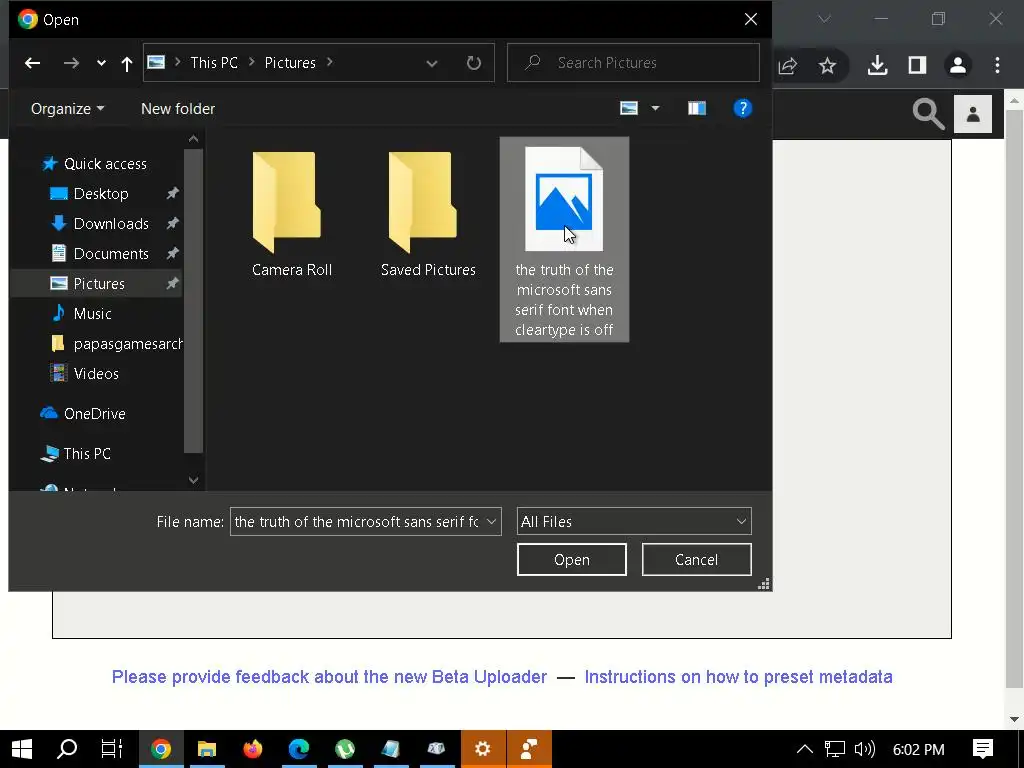Open Chrome's downloads icon
1024x768 pixels.
[x=878, y=65]
